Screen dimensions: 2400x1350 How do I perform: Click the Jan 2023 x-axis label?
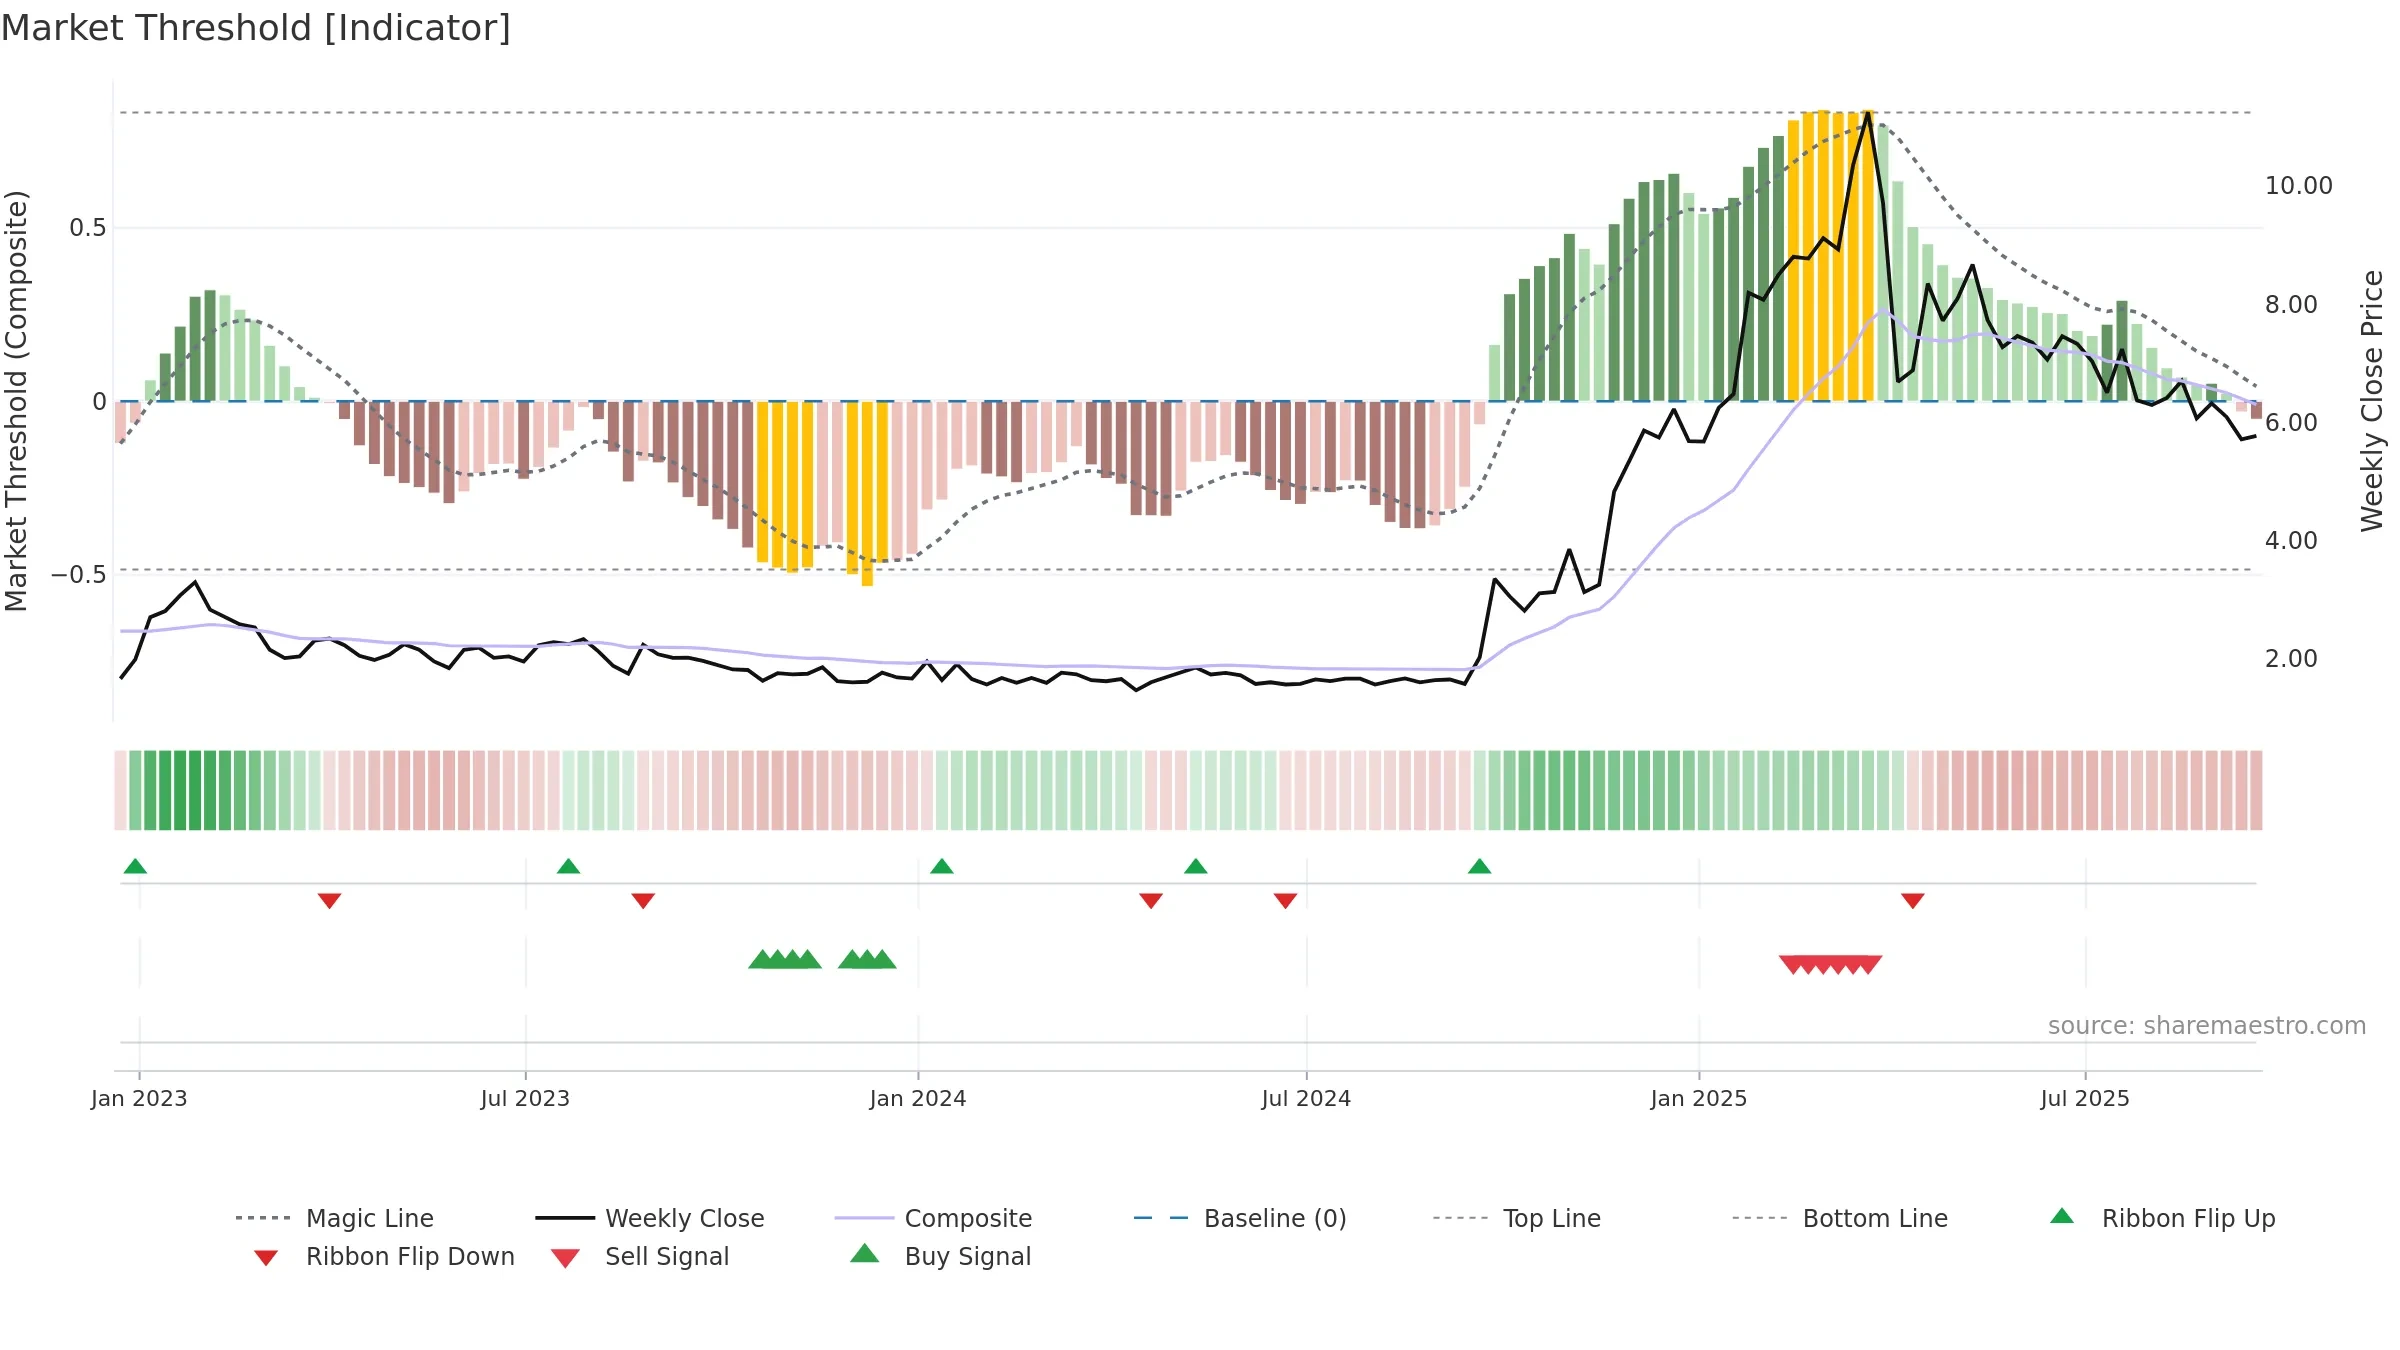pos(139,1099)
